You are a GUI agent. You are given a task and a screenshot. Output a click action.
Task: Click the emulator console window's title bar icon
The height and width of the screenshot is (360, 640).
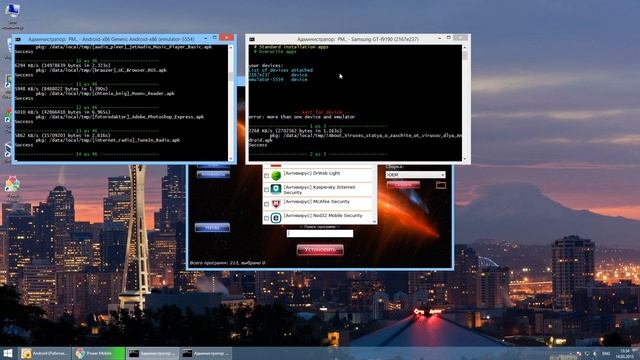tap(18, 39)
